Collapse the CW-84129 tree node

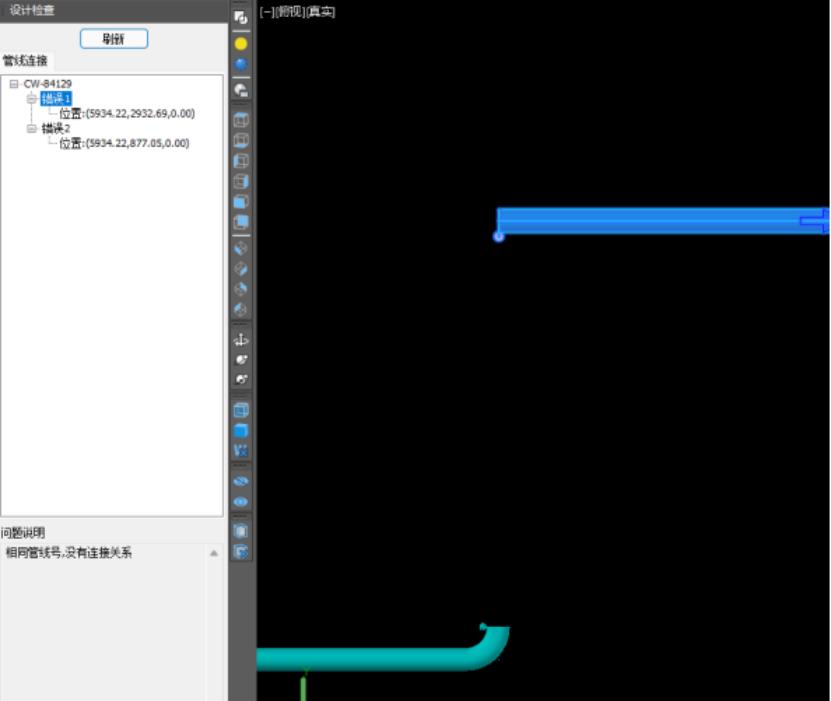pos(14,84)
